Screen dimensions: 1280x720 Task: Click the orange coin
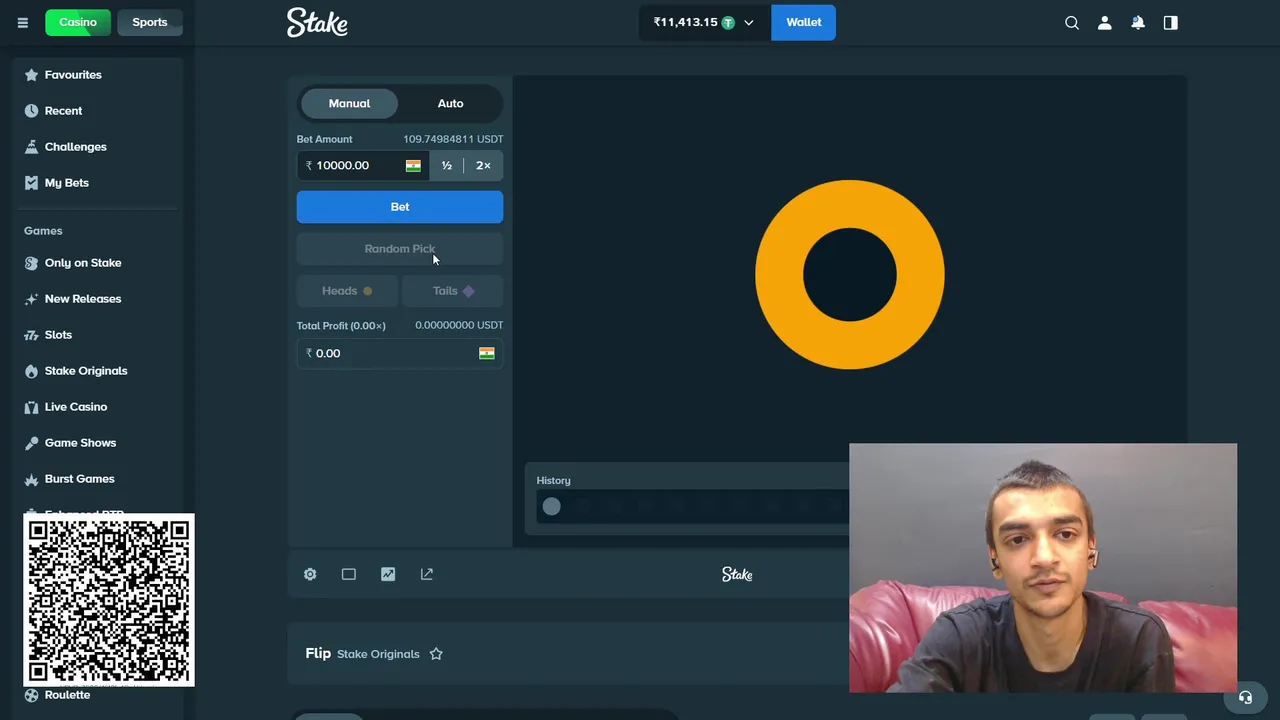tap(850, 274)
